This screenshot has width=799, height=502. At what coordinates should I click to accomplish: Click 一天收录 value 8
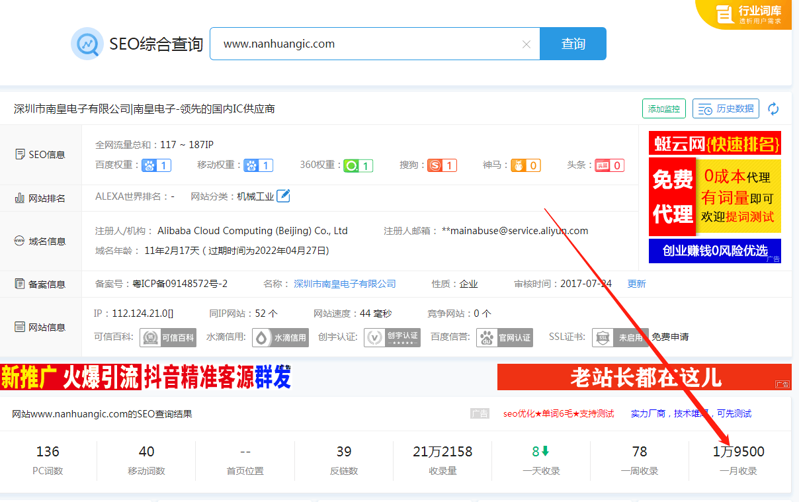[x=541, y=452]
